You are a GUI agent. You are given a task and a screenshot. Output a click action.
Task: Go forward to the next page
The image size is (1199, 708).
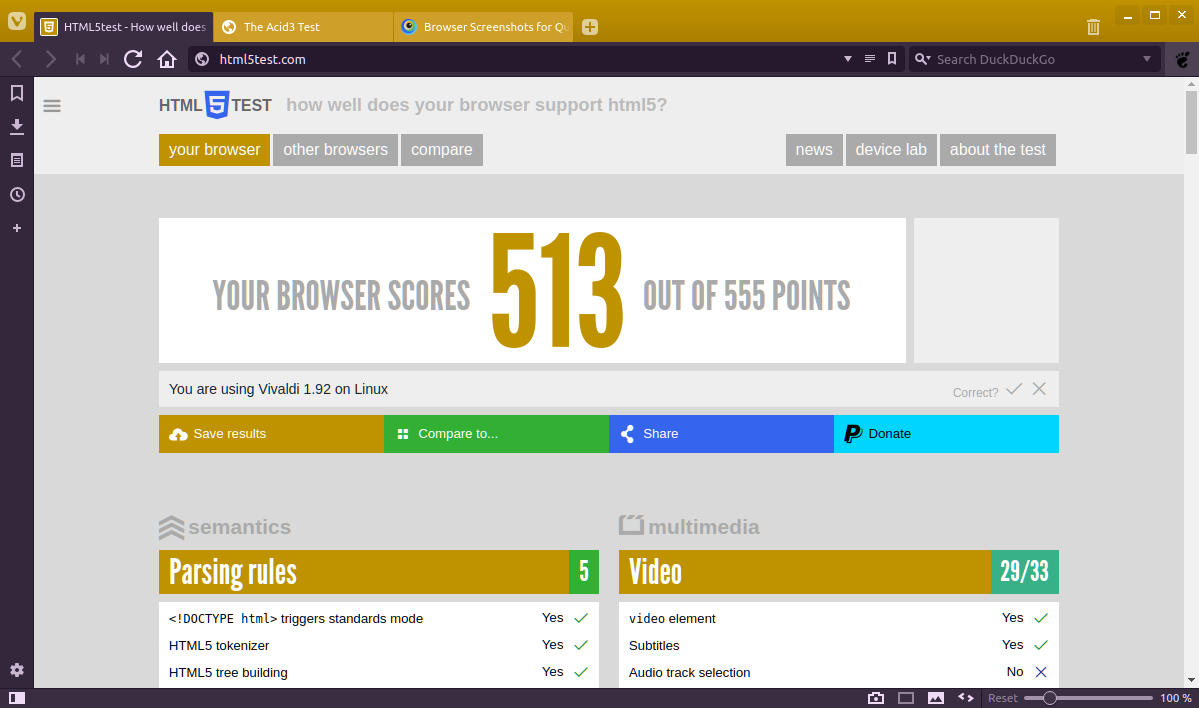click(50, 59)
